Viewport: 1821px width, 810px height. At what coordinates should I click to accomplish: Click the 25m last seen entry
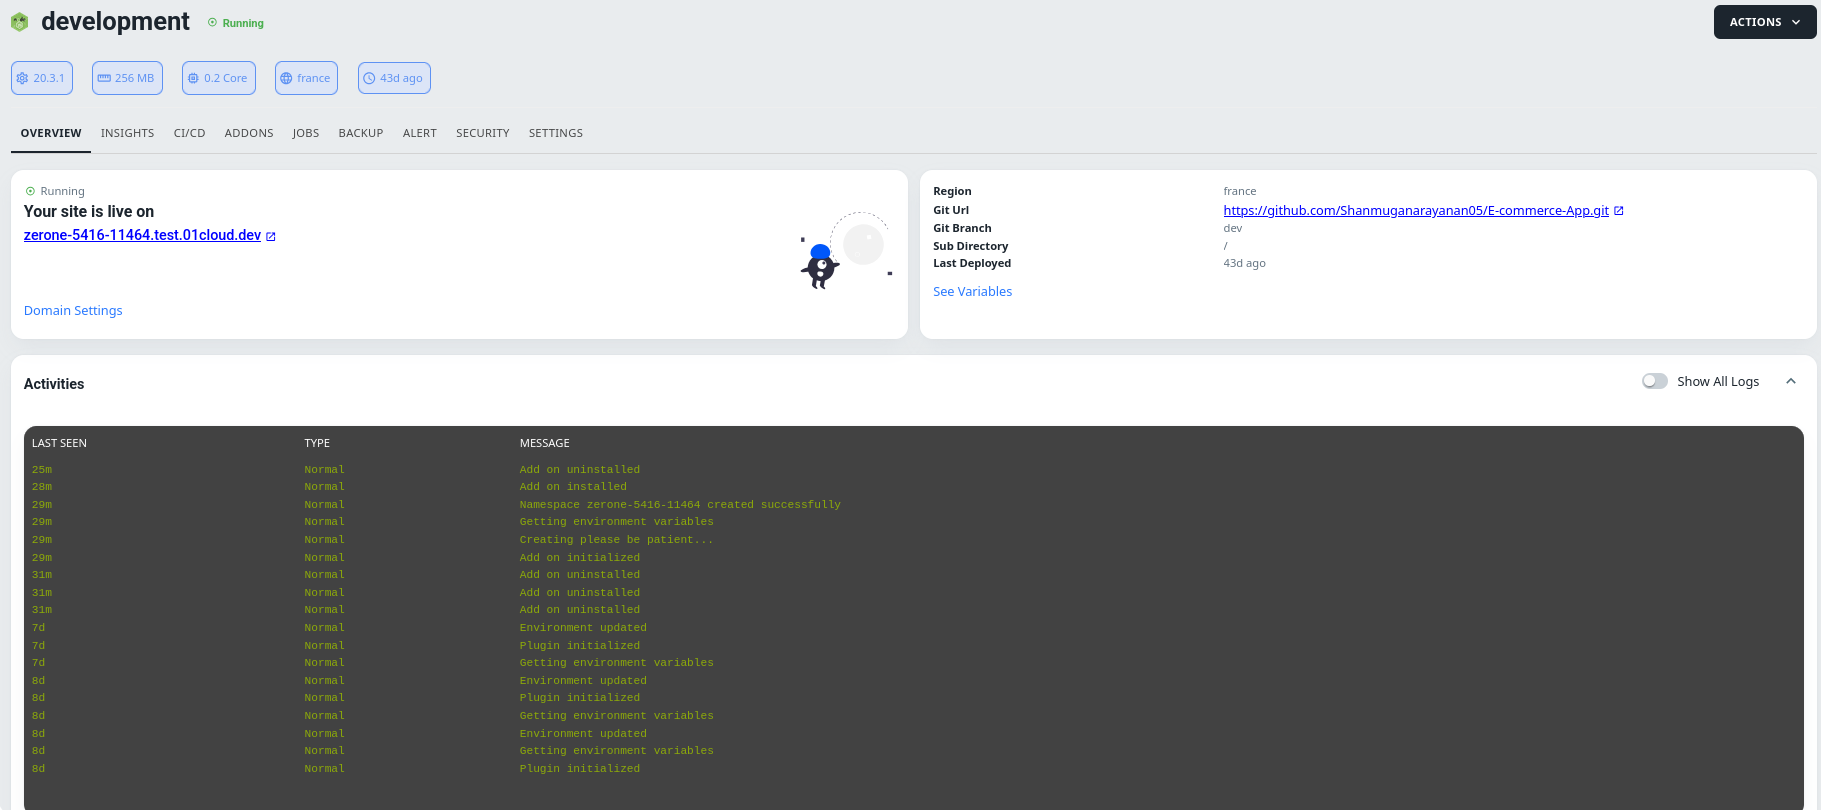click(x=42, y=470)
